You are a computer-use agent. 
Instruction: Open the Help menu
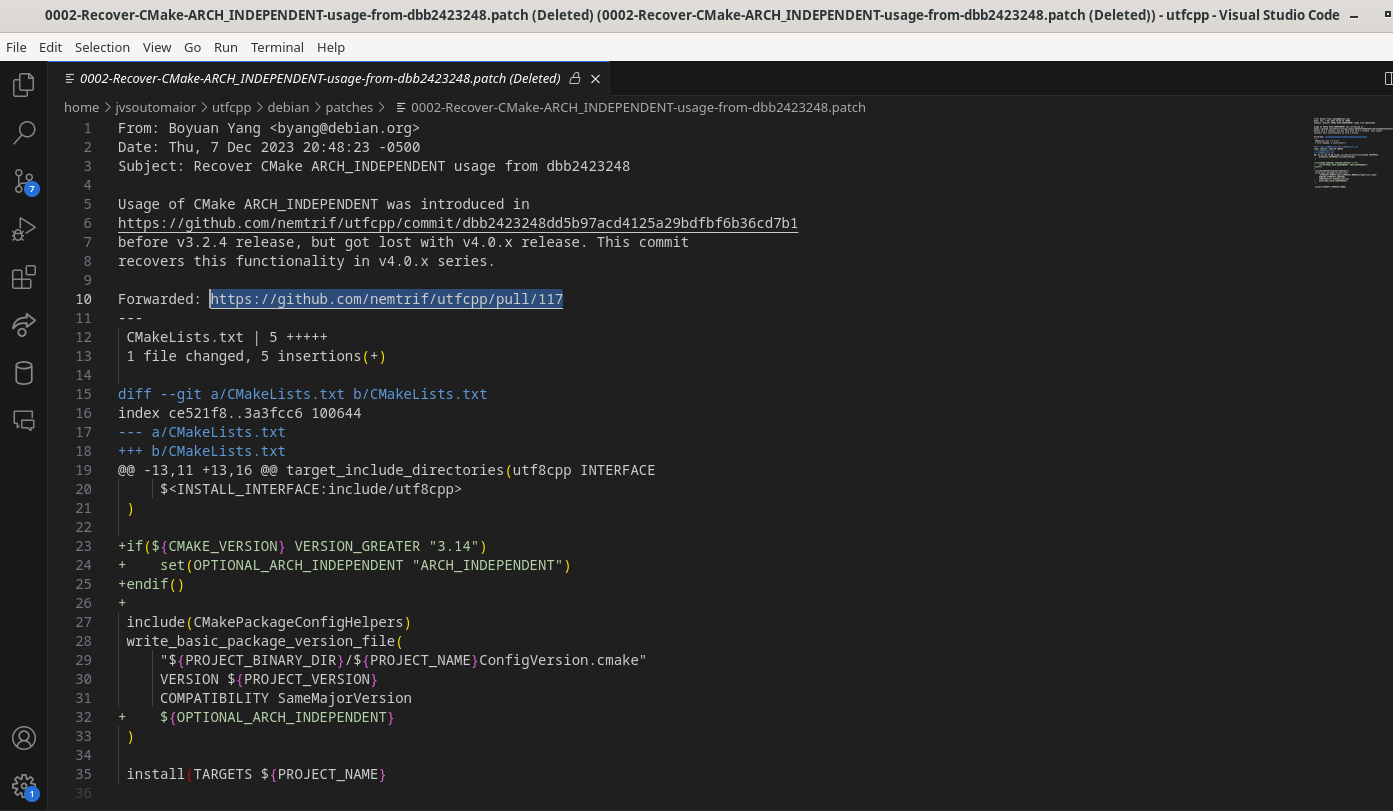pos(331,47)
